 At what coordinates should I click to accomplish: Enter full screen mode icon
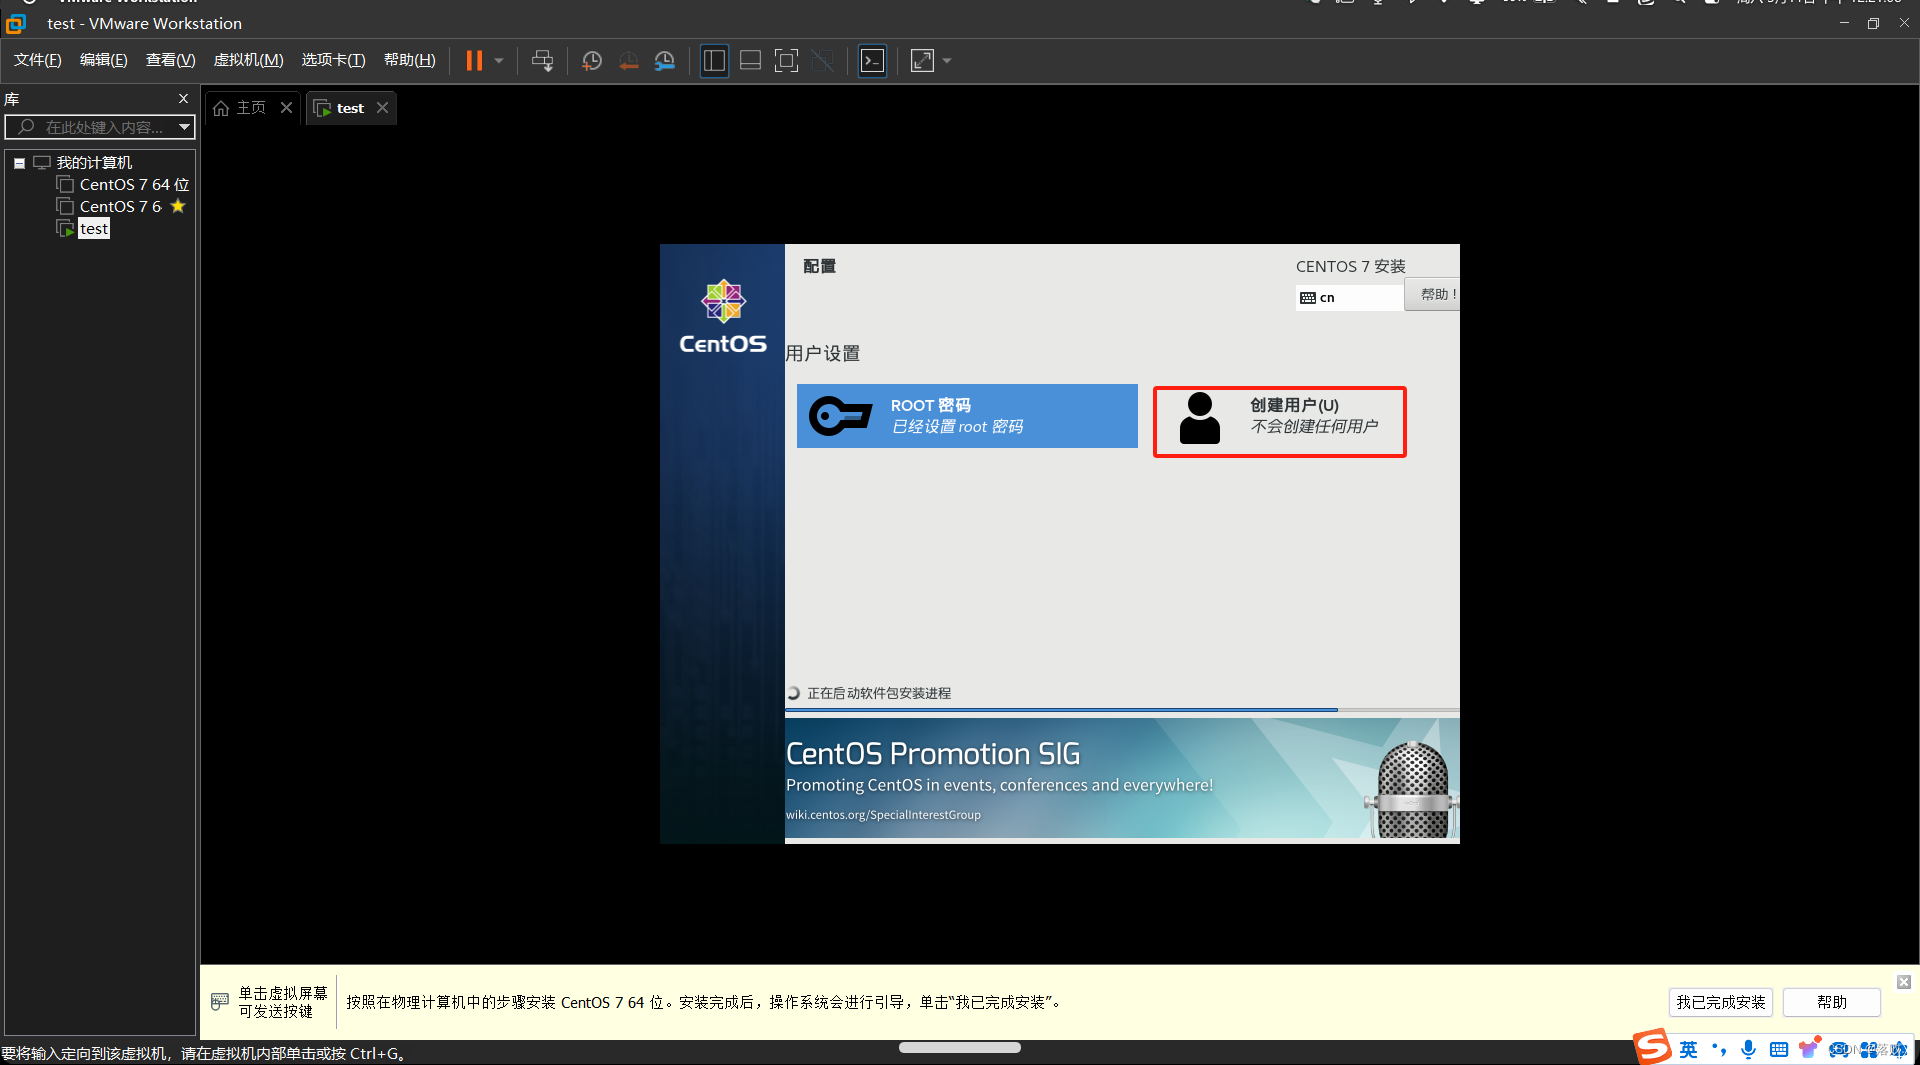click(x=787, y=61)
